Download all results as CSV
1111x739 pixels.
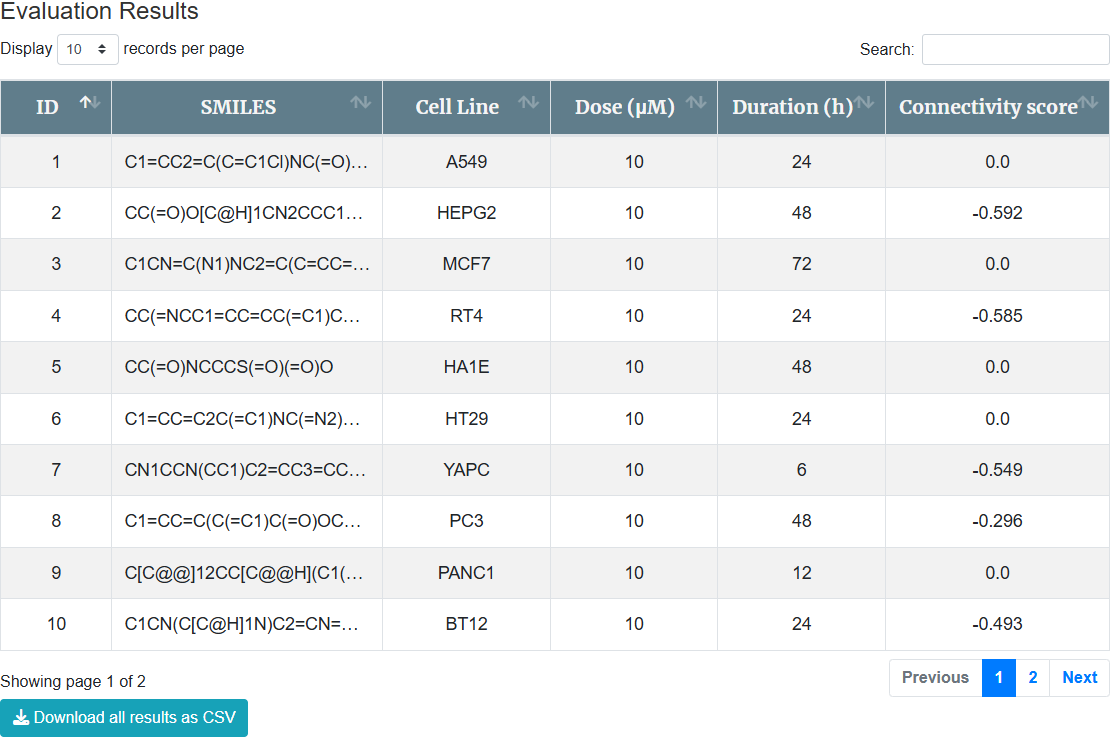coord(124,718)
